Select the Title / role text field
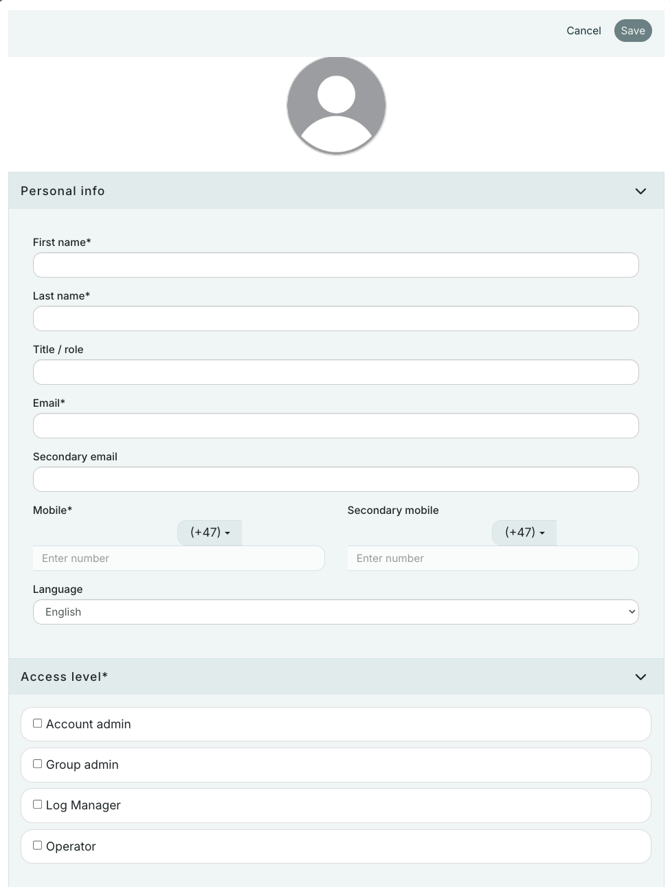 [336, 372]
